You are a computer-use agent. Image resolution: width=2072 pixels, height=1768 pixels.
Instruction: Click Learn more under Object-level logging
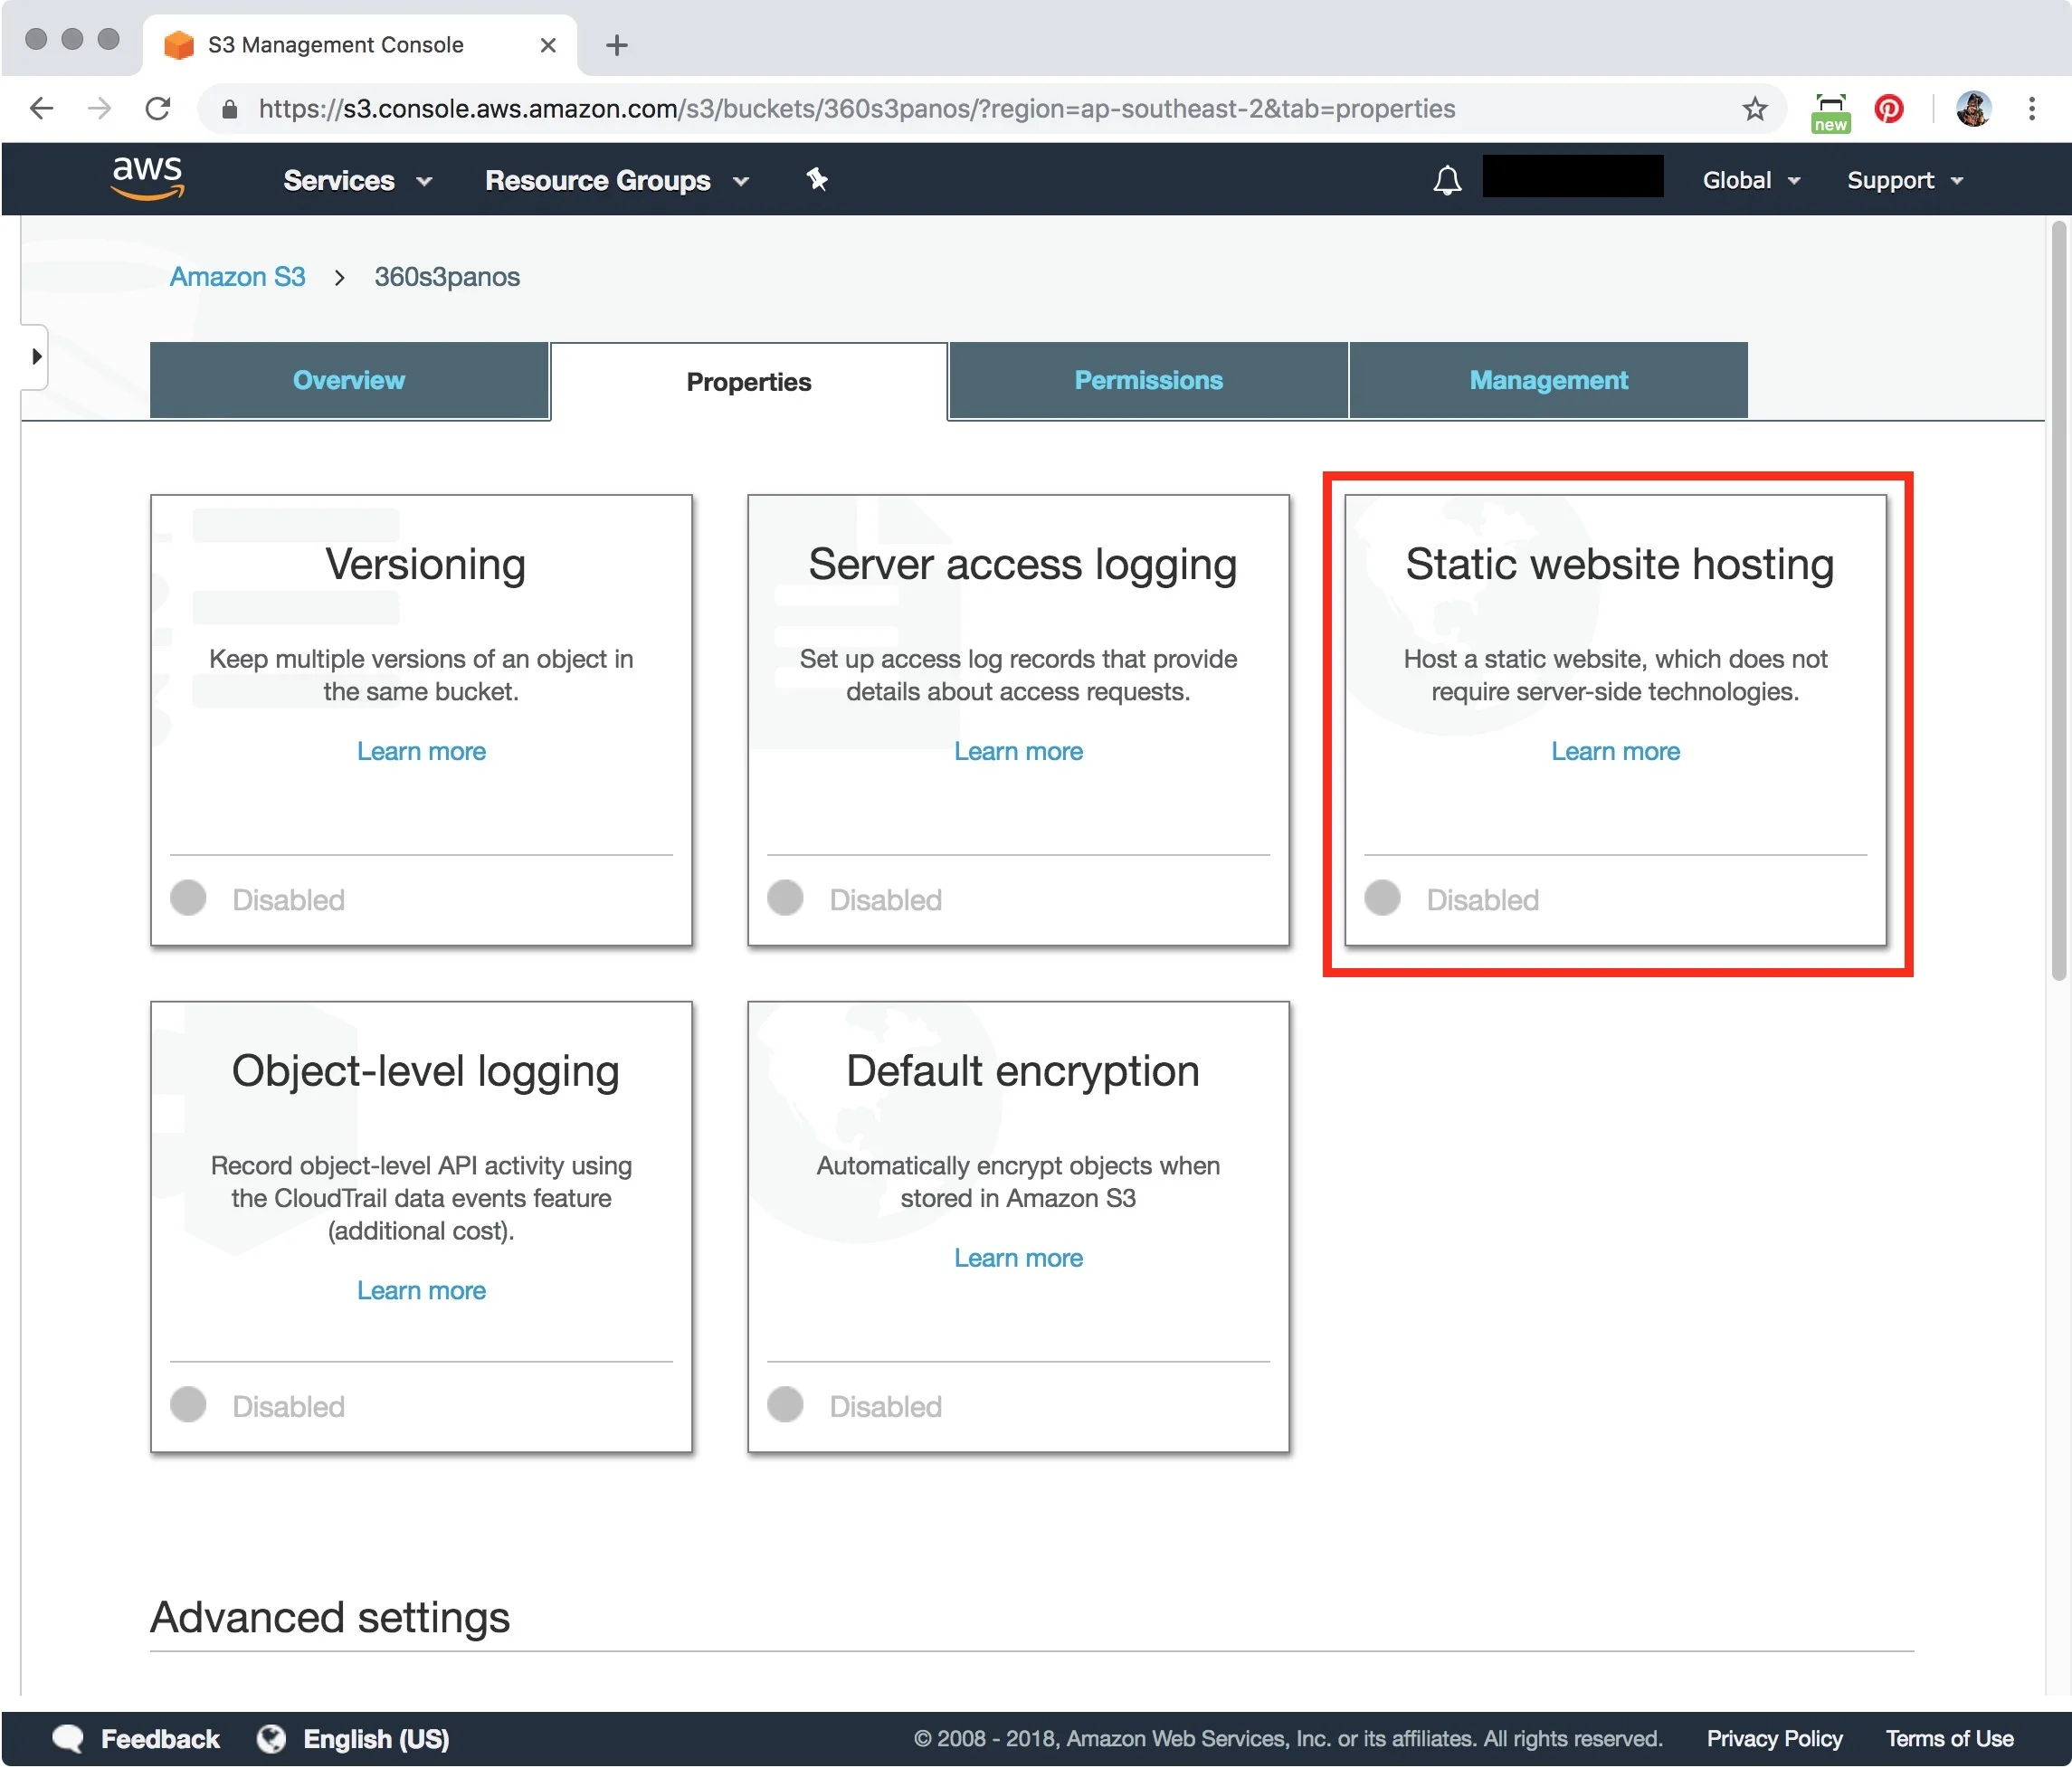421,1290
